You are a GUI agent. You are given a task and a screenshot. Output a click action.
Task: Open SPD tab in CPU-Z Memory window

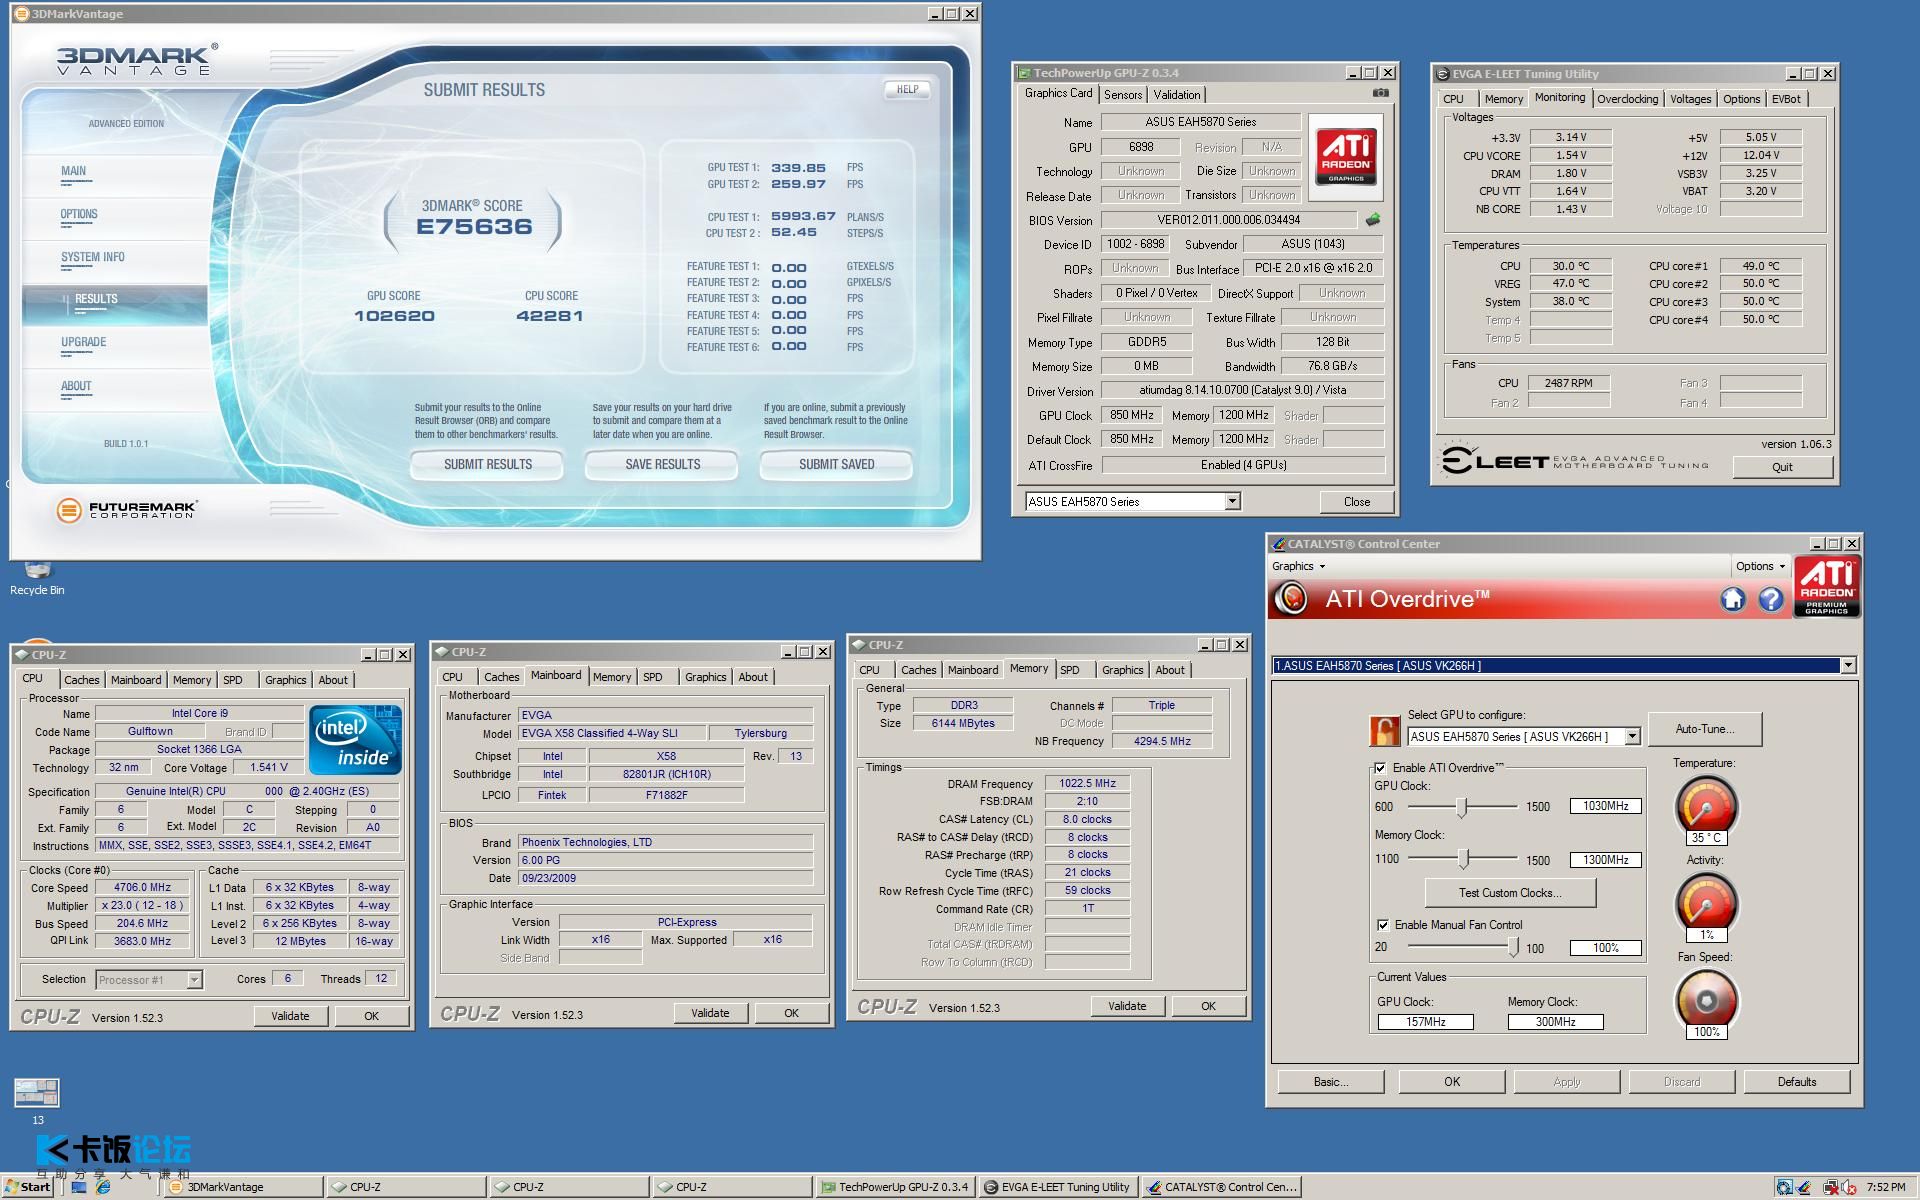[x=1069, y=670]
